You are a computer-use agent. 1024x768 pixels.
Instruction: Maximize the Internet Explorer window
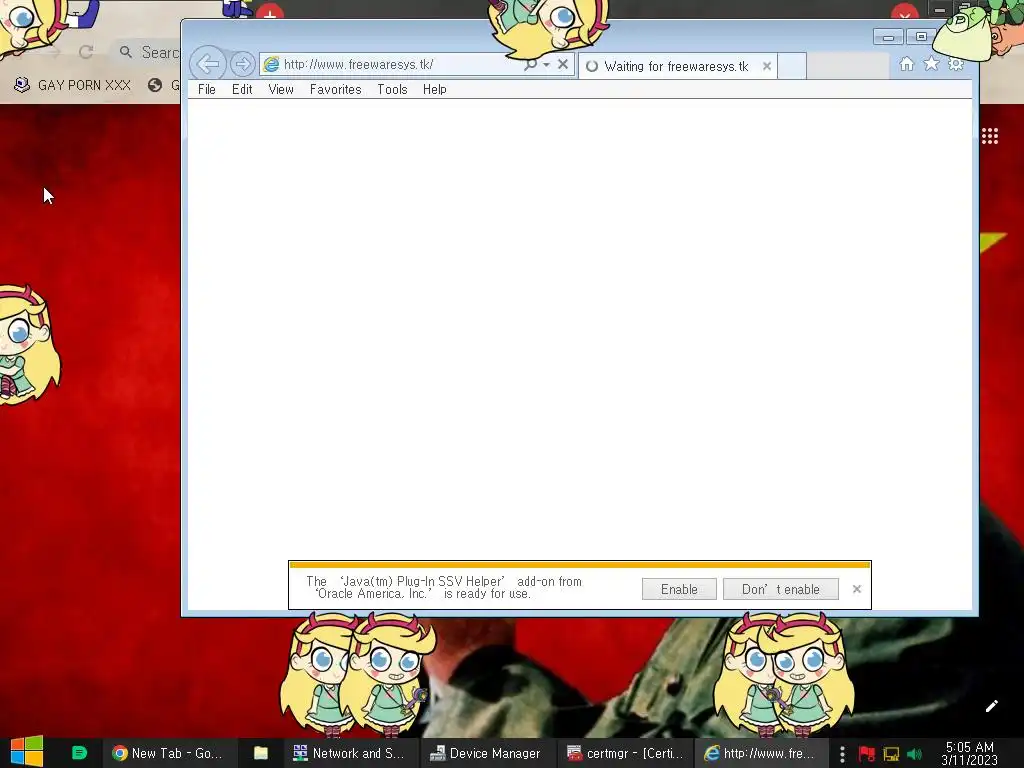(921, 37)
